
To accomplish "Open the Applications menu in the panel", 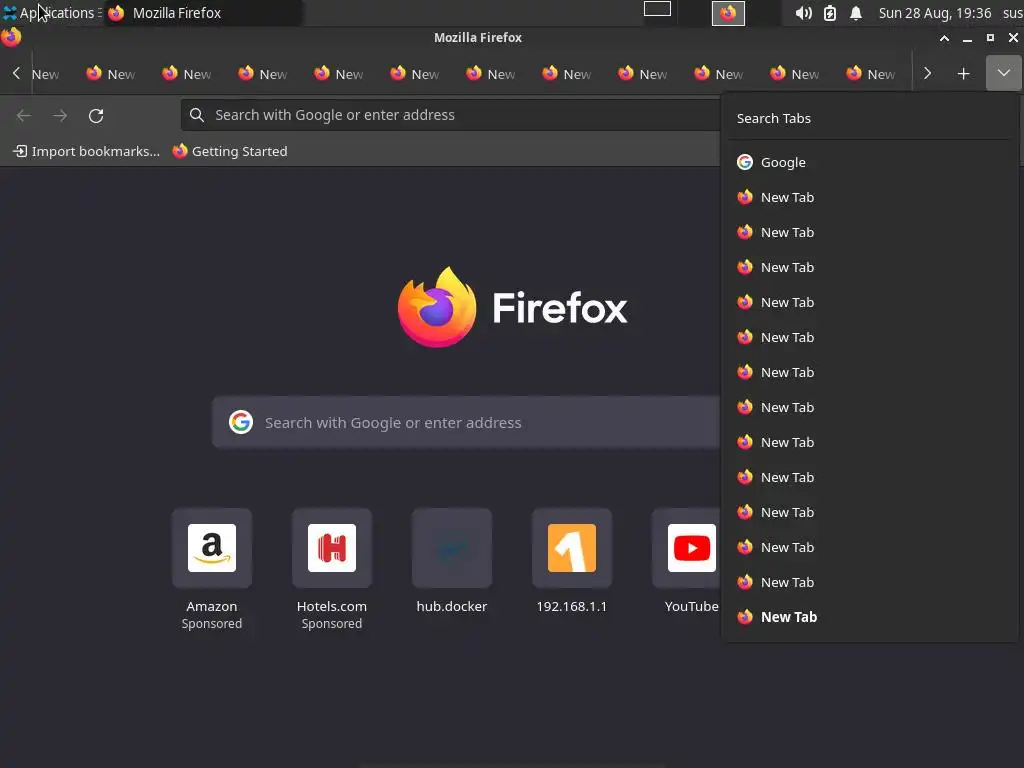I will (50, 13).
